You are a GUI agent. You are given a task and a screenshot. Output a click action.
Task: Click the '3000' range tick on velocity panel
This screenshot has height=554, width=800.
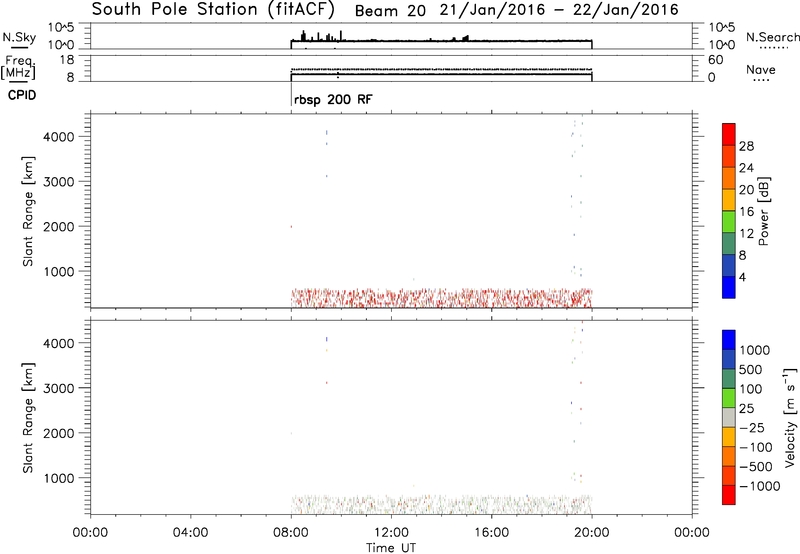point(59,388)
